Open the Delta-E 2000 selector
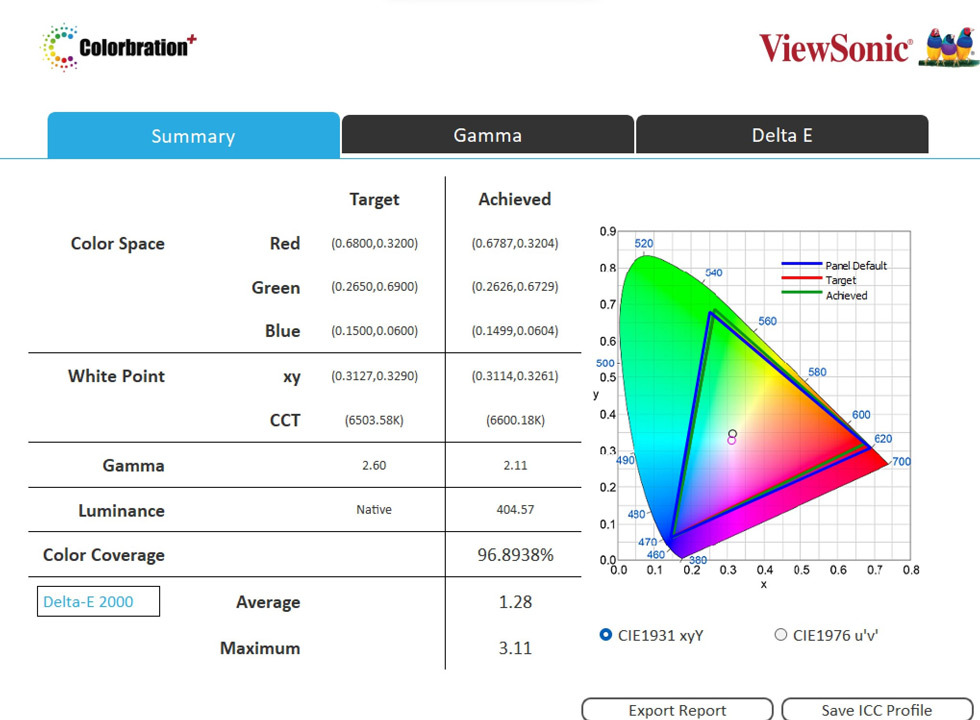The image size is (980, 720). click(x=98, y=601)
